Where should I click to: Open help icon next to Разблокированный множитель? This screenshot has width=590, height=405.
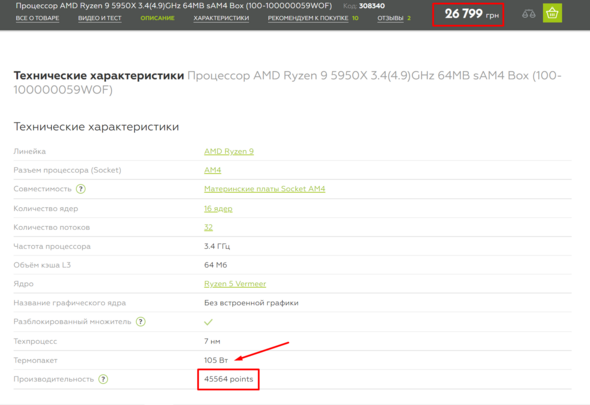(141, 322)
